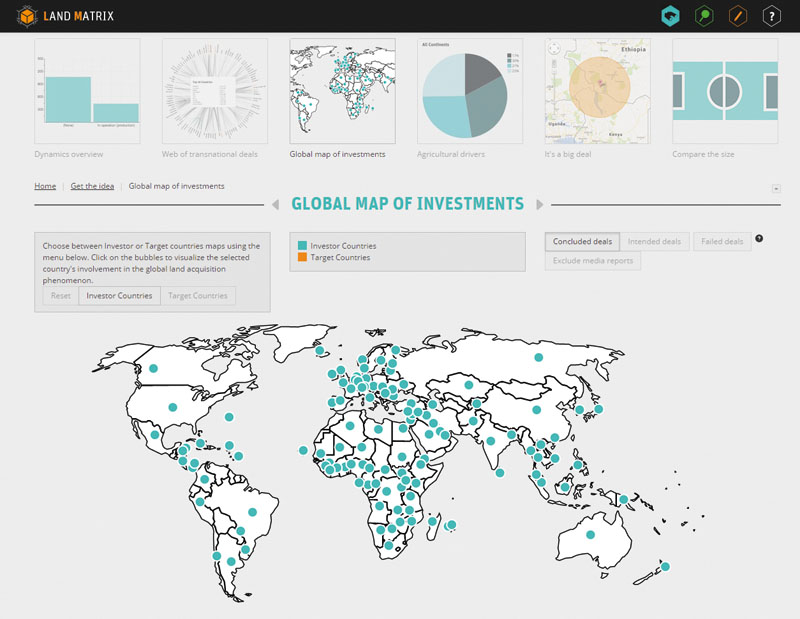Open the Agricultural drivers pie chart thumbnail
The width and height of the screenshot is (800, 619).
(x=470, y=92)
